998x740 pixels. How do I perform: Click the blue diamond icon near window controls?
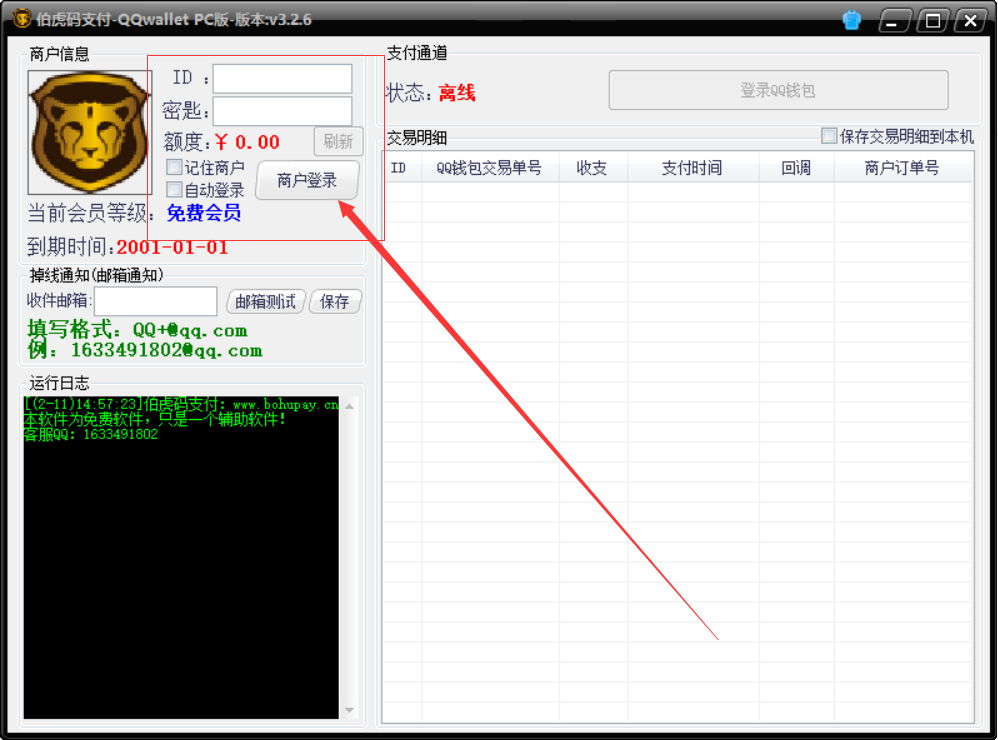click(x=850, y=18)
